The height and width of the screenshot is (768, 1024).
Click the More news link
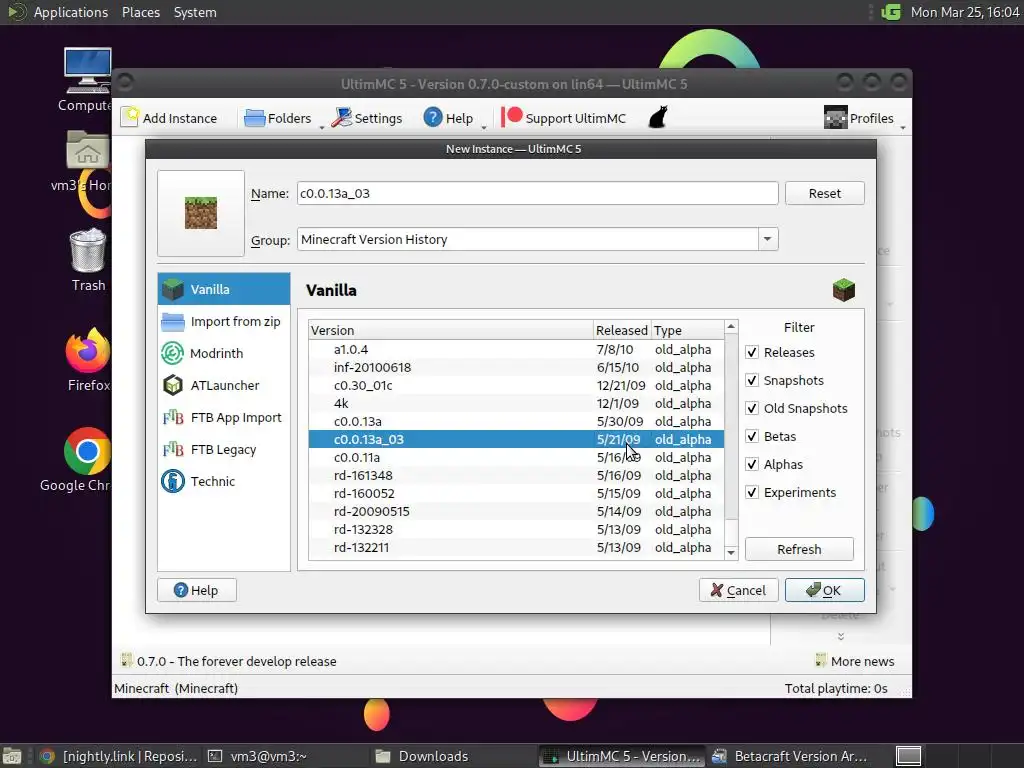[855, 661]
